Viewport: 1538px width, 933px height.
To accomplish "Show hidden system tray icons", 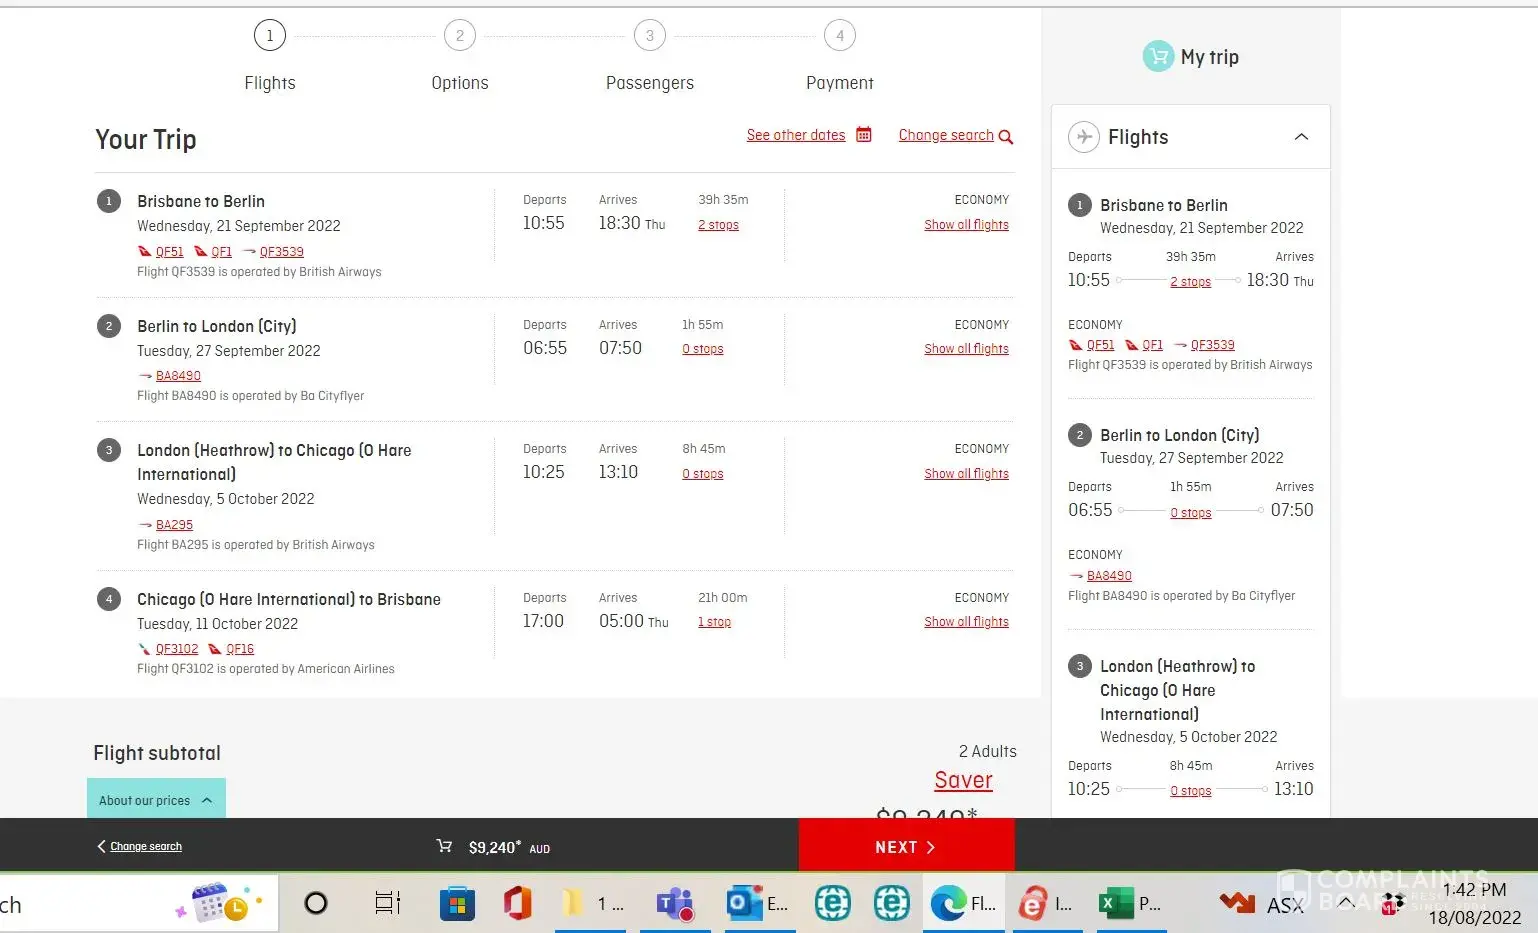I will pos(1346,903).
